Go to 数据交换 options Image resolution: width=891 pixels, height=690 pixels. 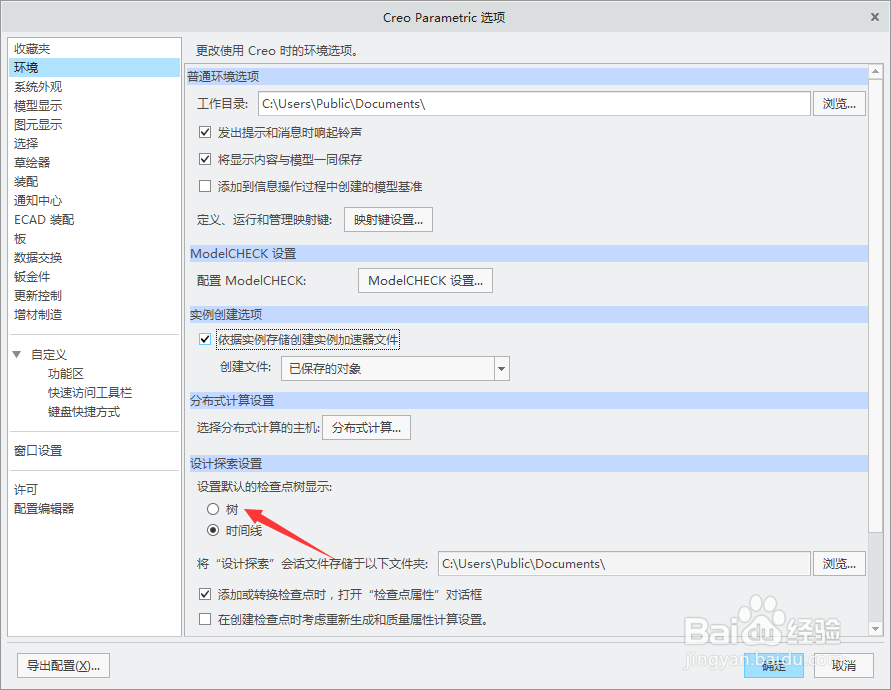38,258
